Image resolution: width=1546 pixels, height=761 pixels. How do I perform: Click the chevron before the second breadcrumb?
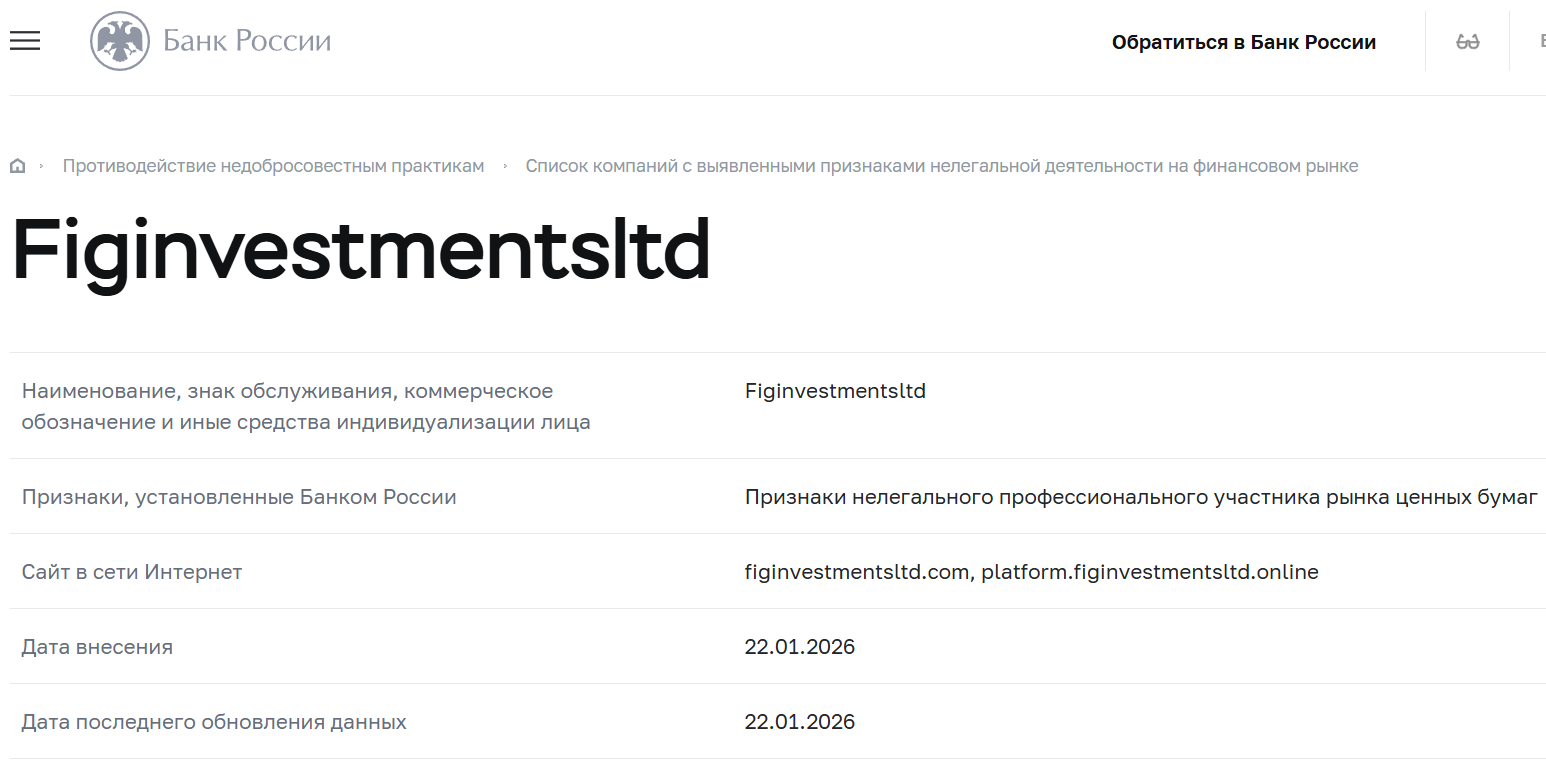[505, 165]
